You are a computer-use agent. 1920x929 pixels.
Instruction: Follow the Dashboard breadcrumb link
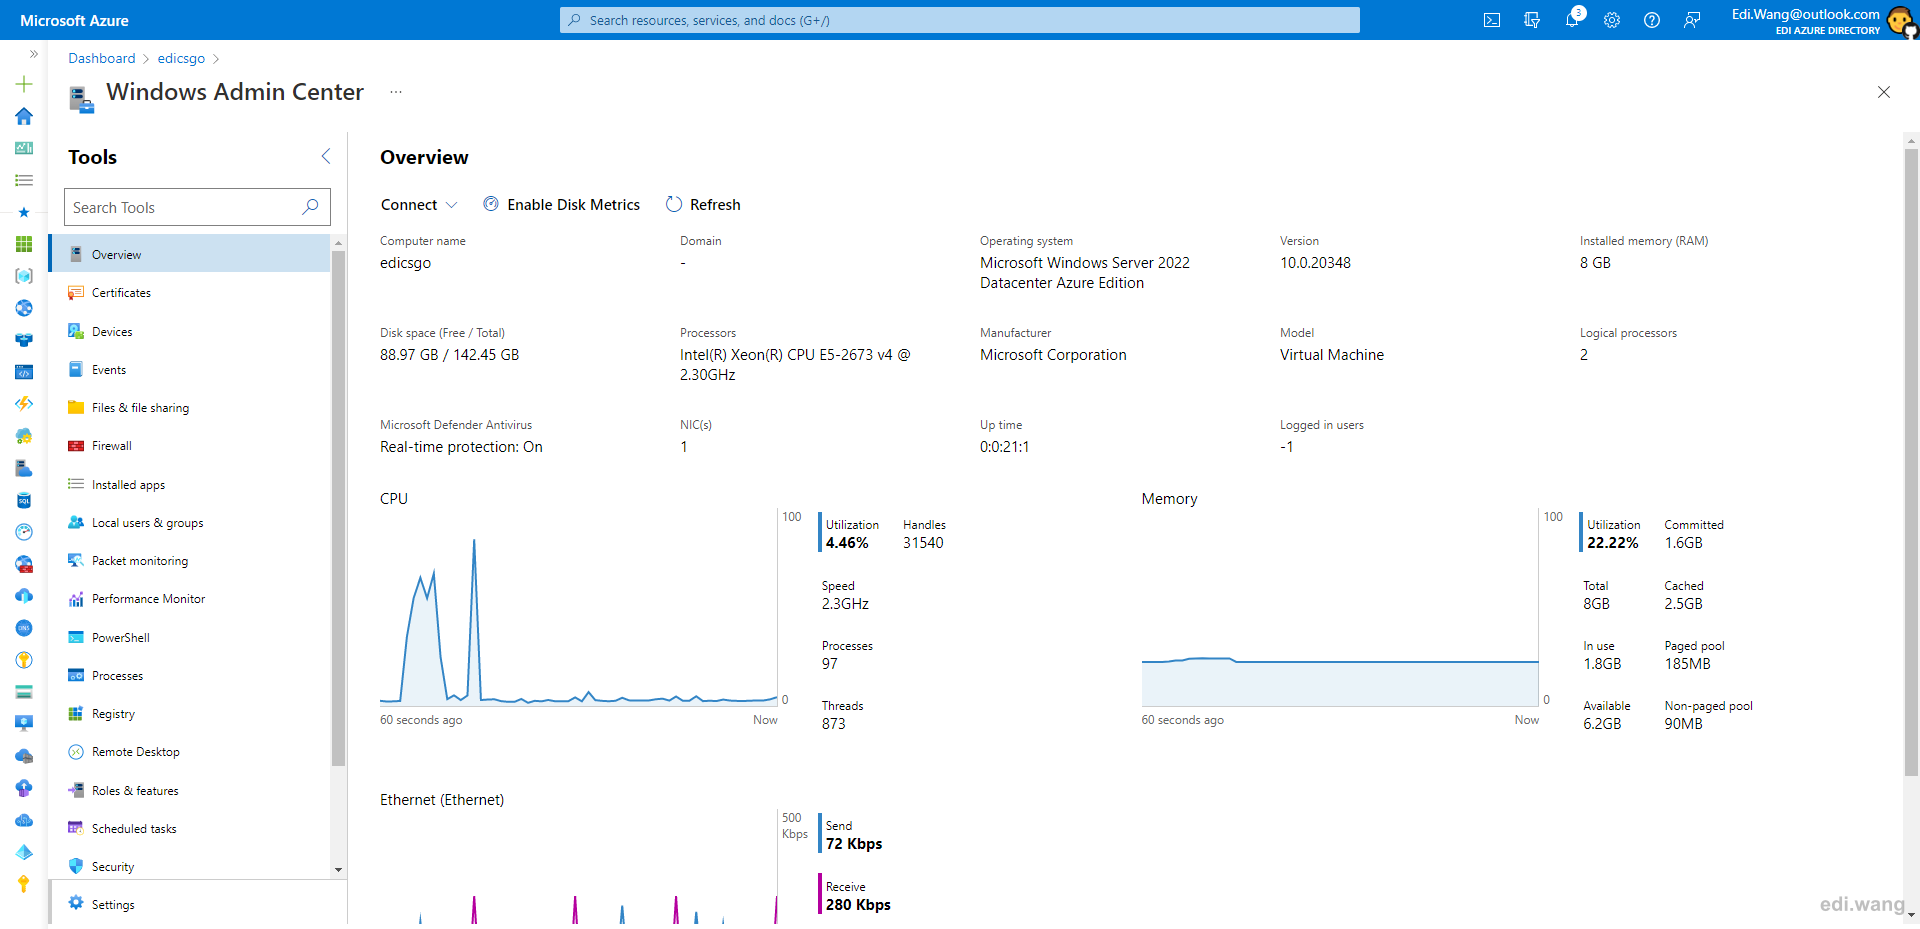[102, 58]
